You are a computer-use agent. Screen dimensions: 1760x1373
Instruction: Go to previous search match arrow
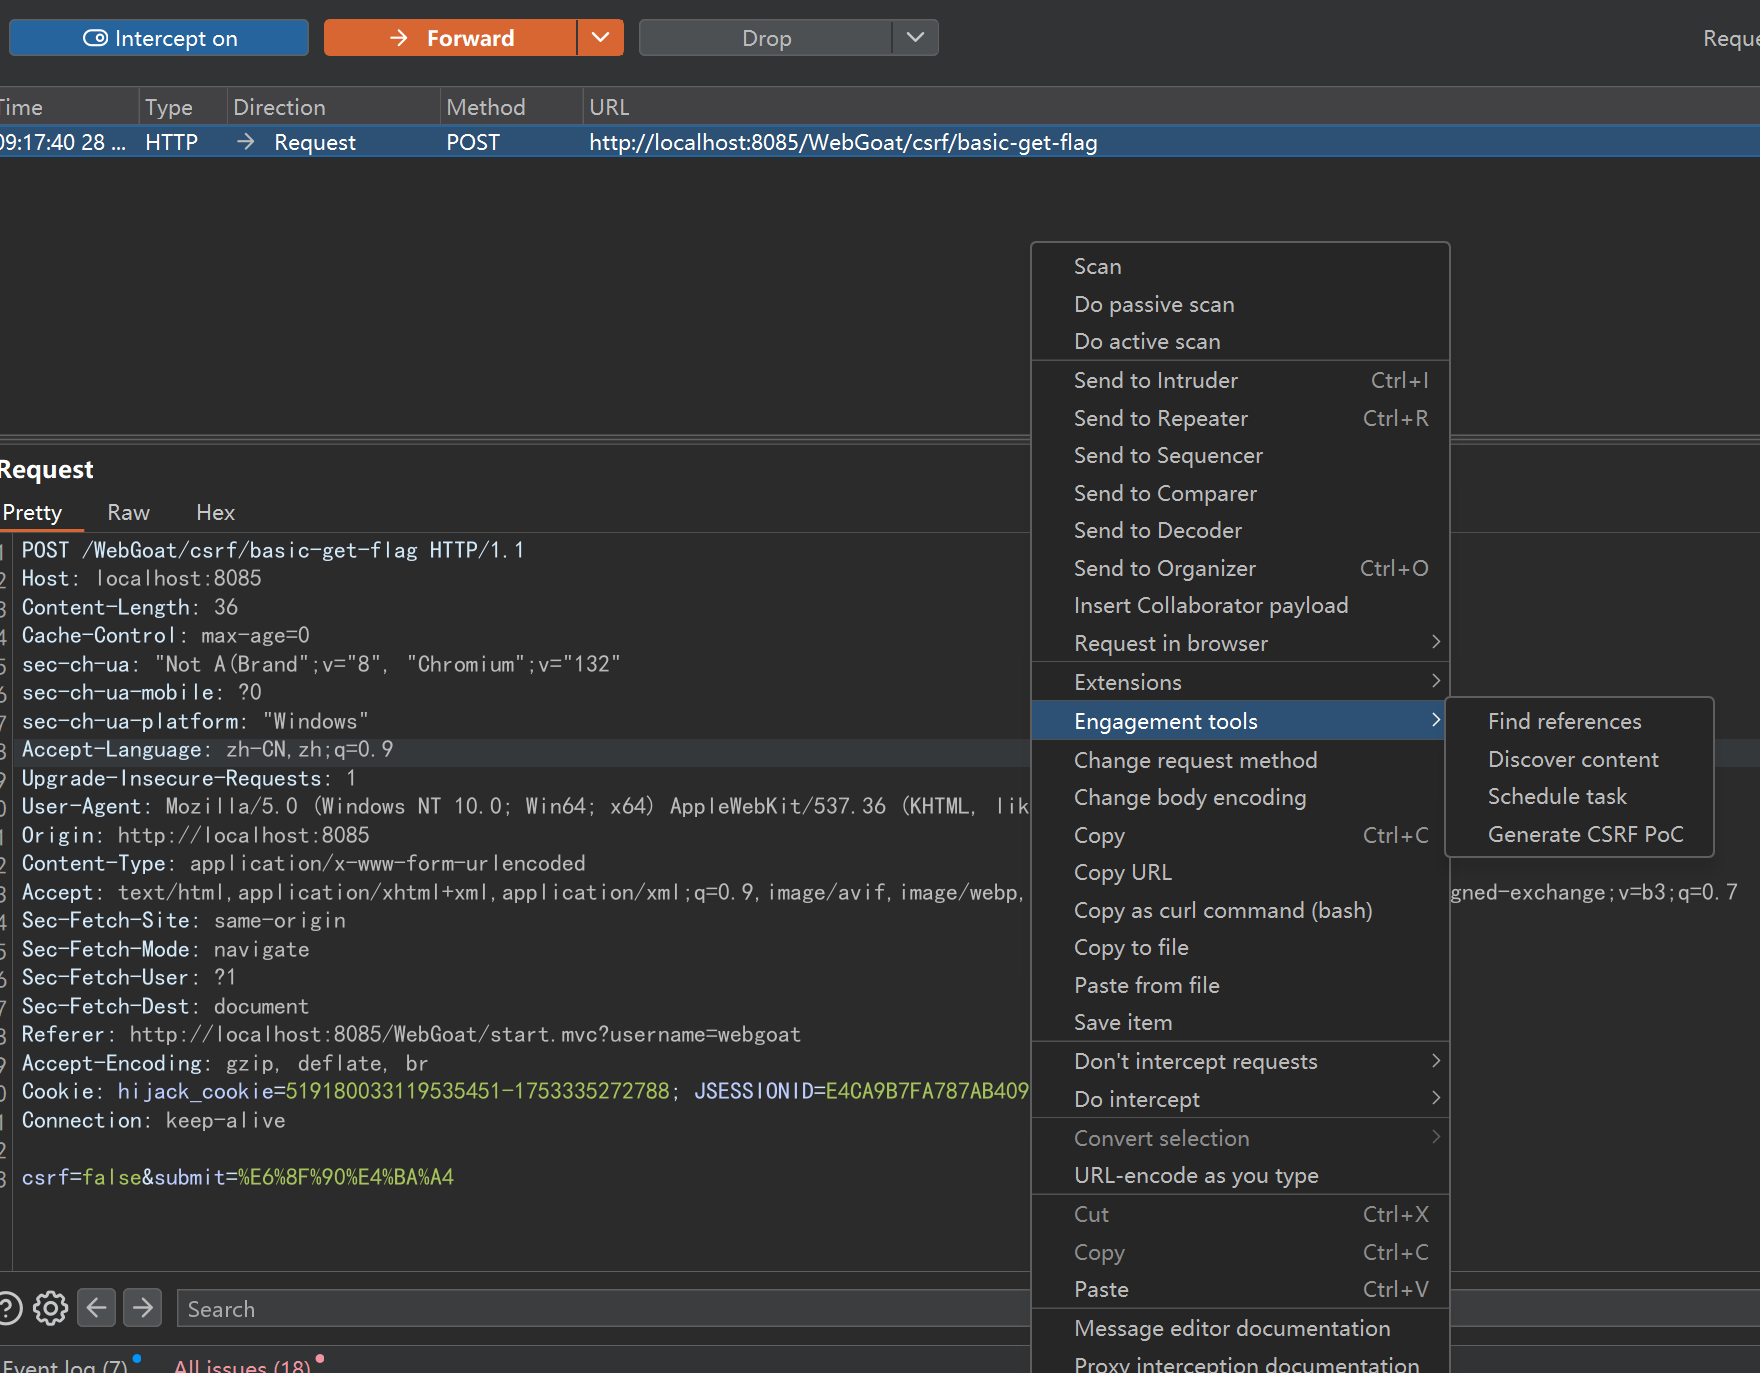[96, 1308]
